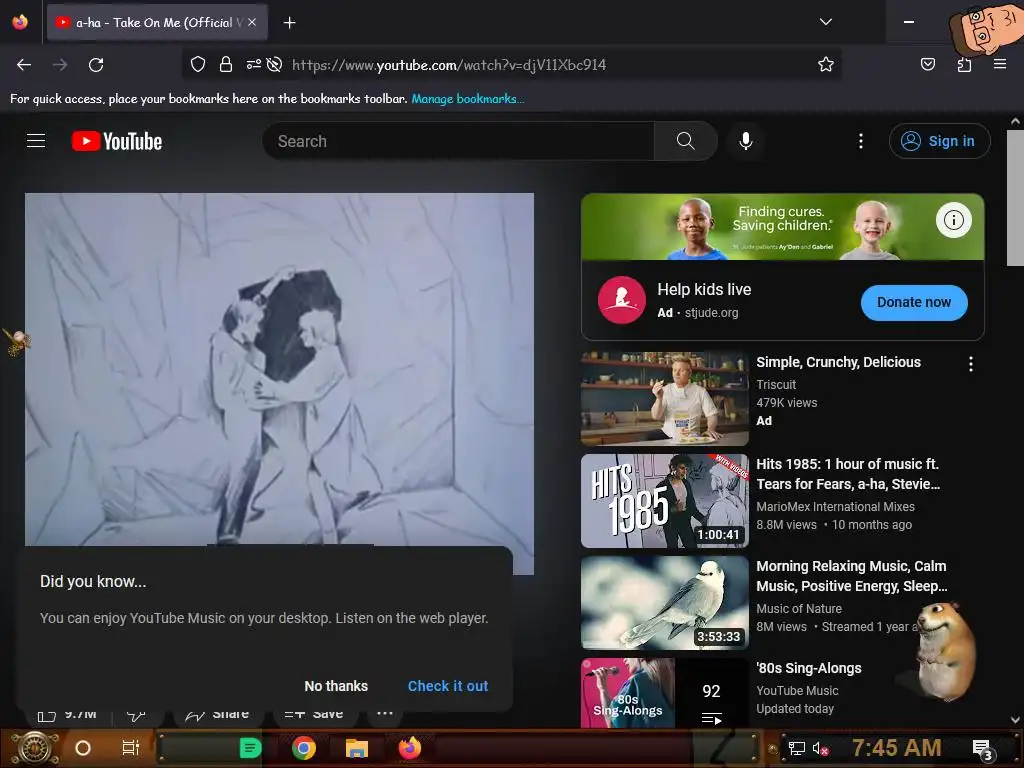Expand the list all tabs chevron
Viewport: 1024px width, 768px height.
point(825,22)
